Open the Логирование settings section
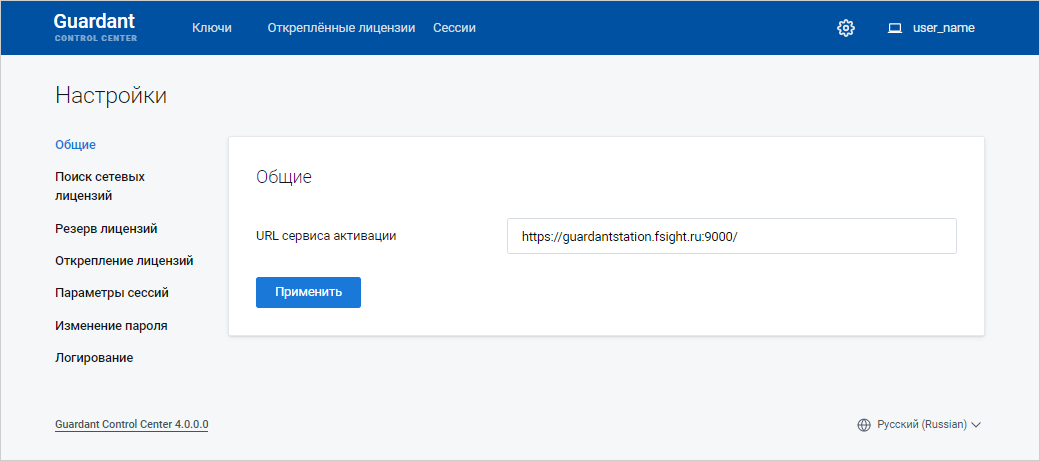The height and width of the screenshot is (461, 1040). (x=94, y=358)
